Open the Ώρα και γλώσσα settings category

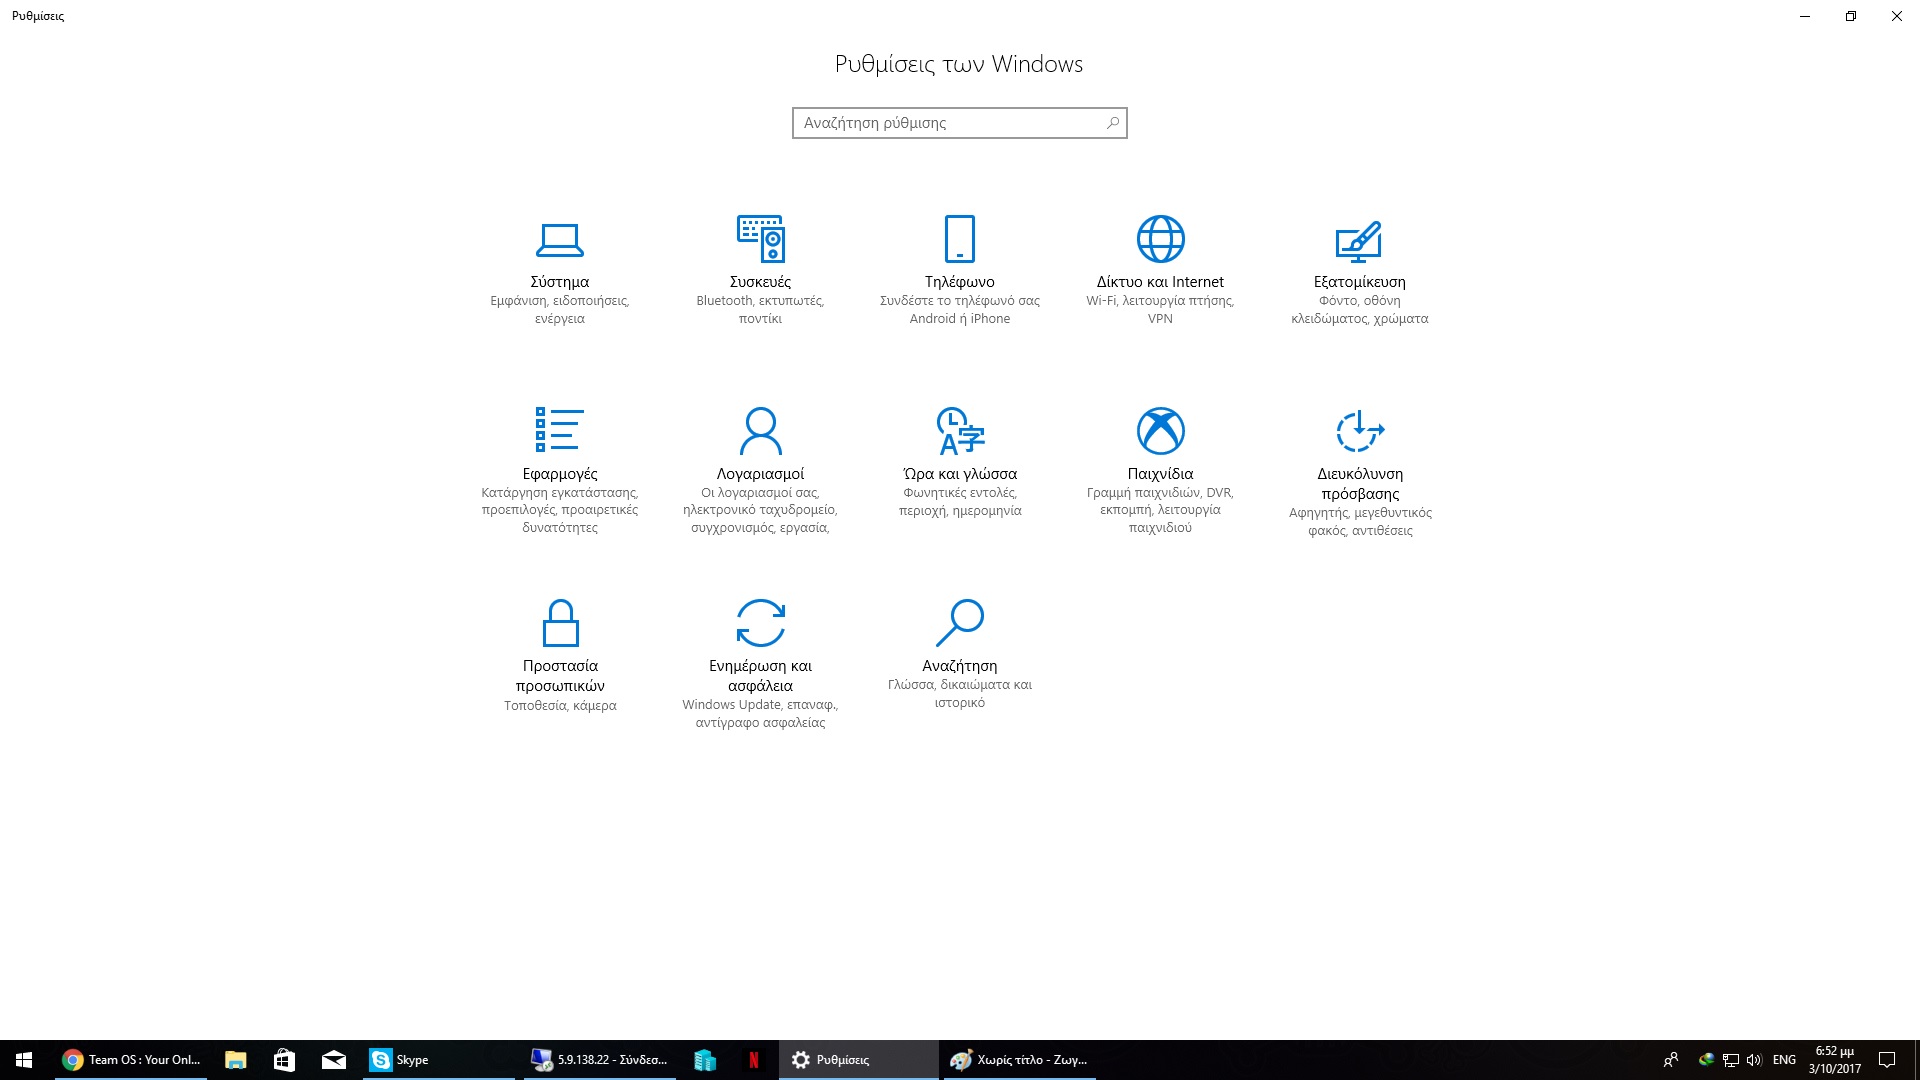960,463
